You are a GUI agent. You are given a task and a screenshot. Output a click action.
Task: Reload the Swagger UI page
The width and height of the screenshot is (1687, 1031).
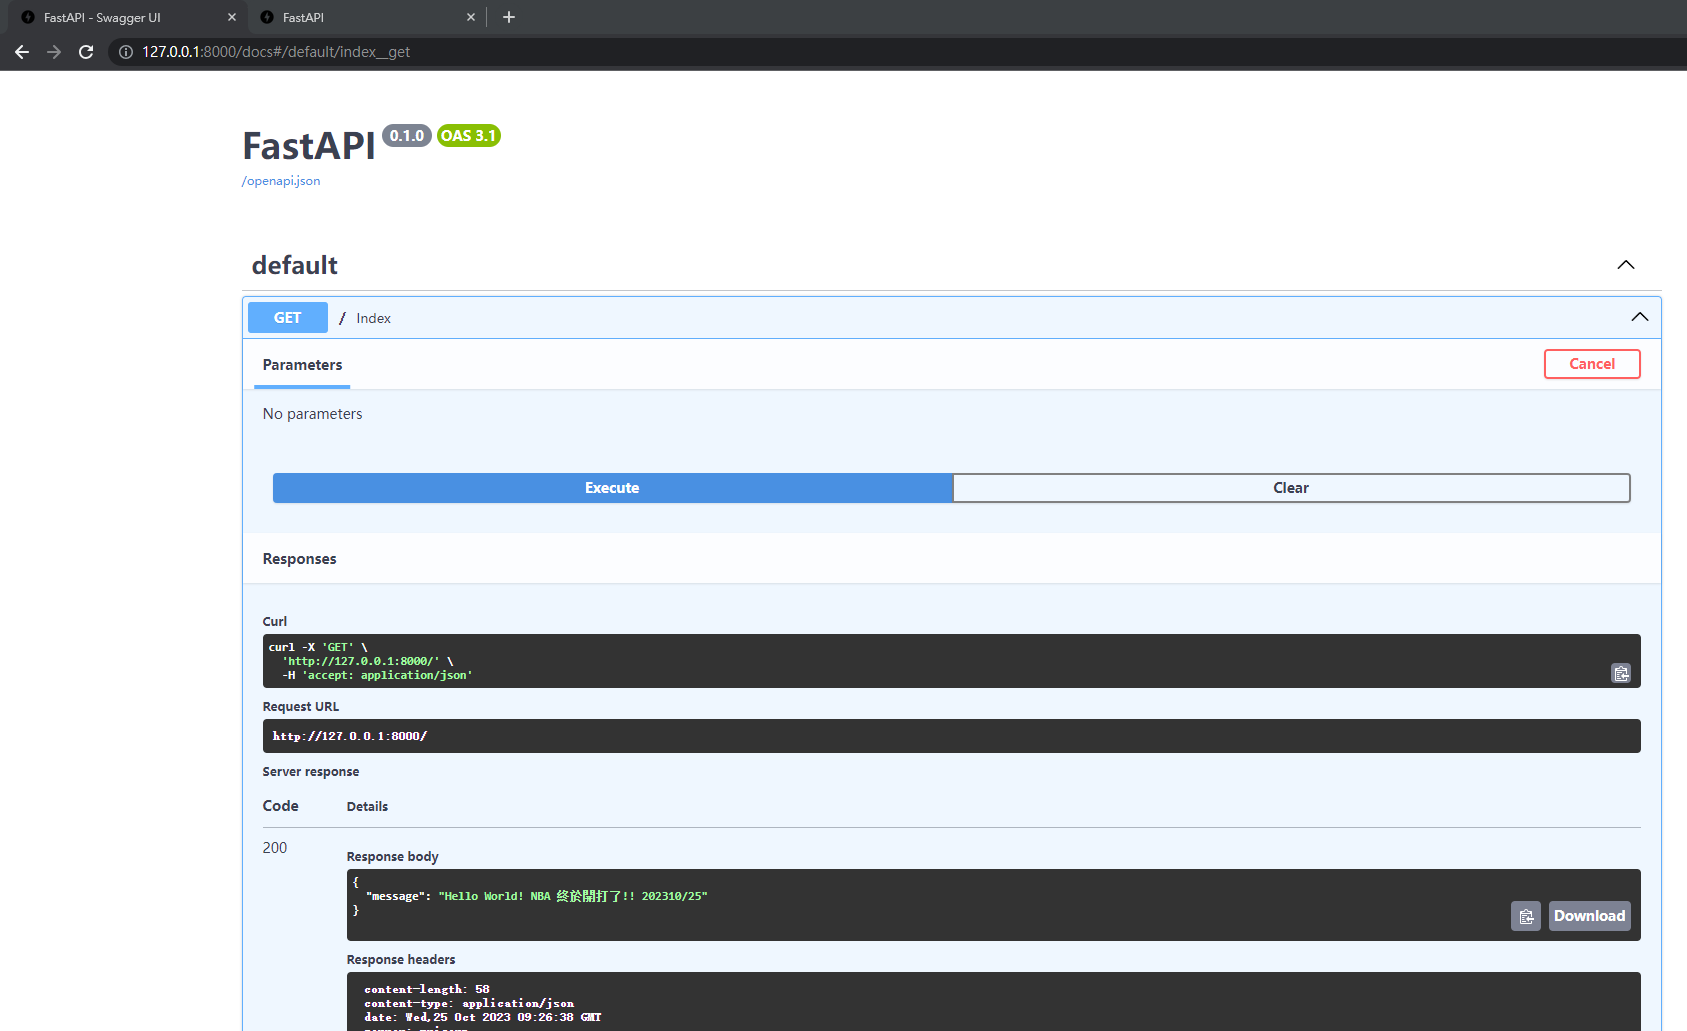coord(86,52)
